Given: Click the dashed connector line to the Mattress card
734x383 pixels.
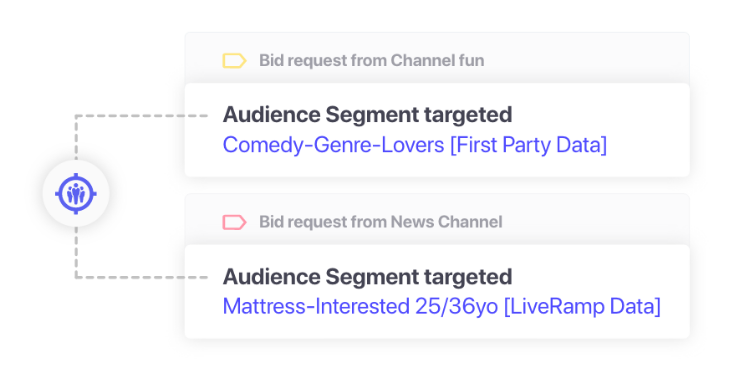Looking at the screenshot, I should click(x=140, y=277).
